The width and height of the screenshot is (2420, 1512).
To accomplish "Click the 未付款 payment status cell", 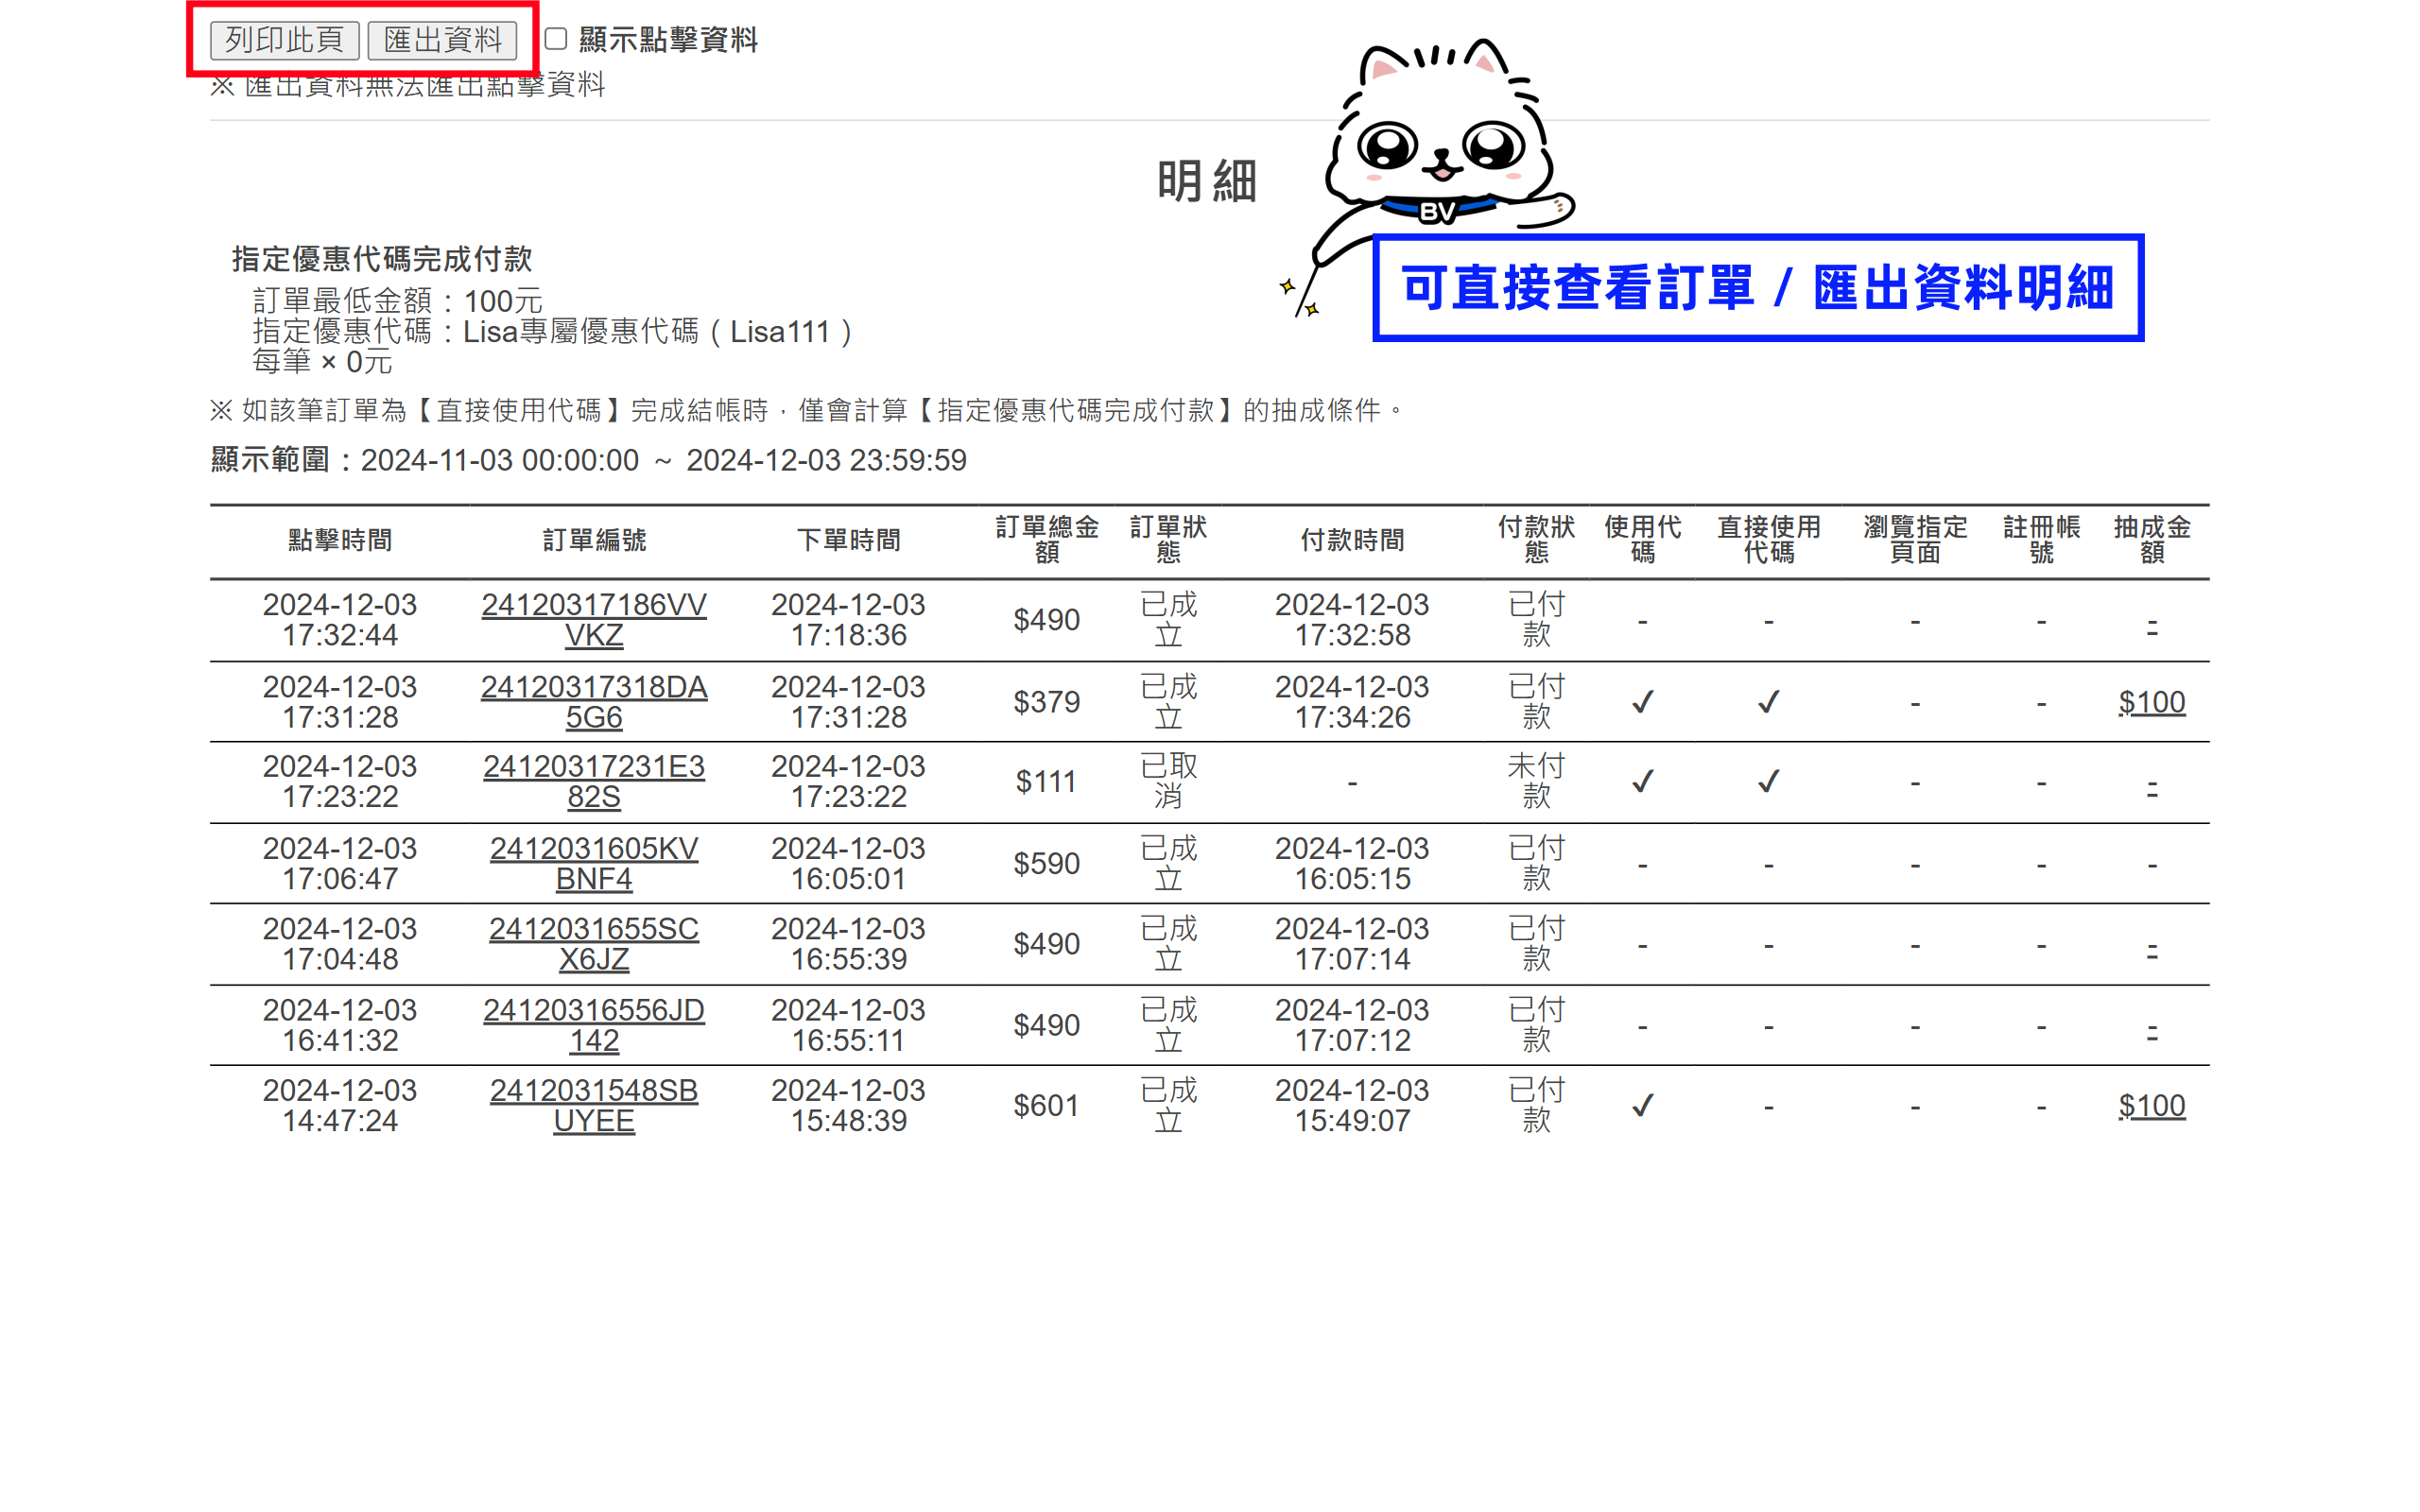I will coord(1536,781).
